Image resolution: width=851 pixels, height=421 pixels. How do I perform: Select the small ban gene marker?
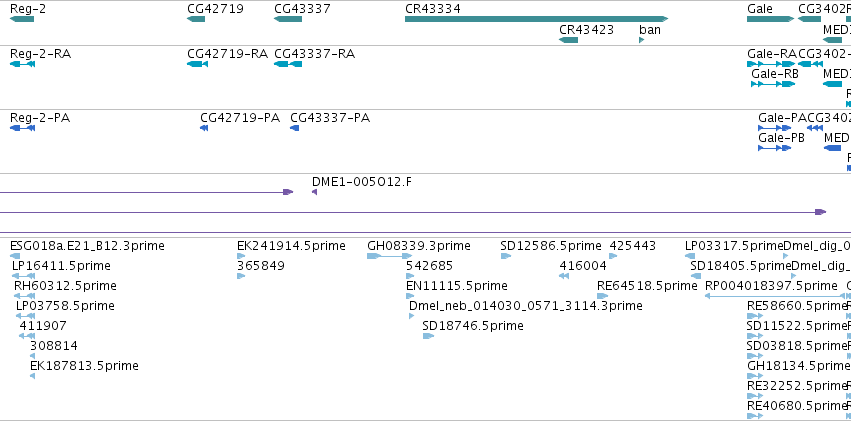pos(642,40)
